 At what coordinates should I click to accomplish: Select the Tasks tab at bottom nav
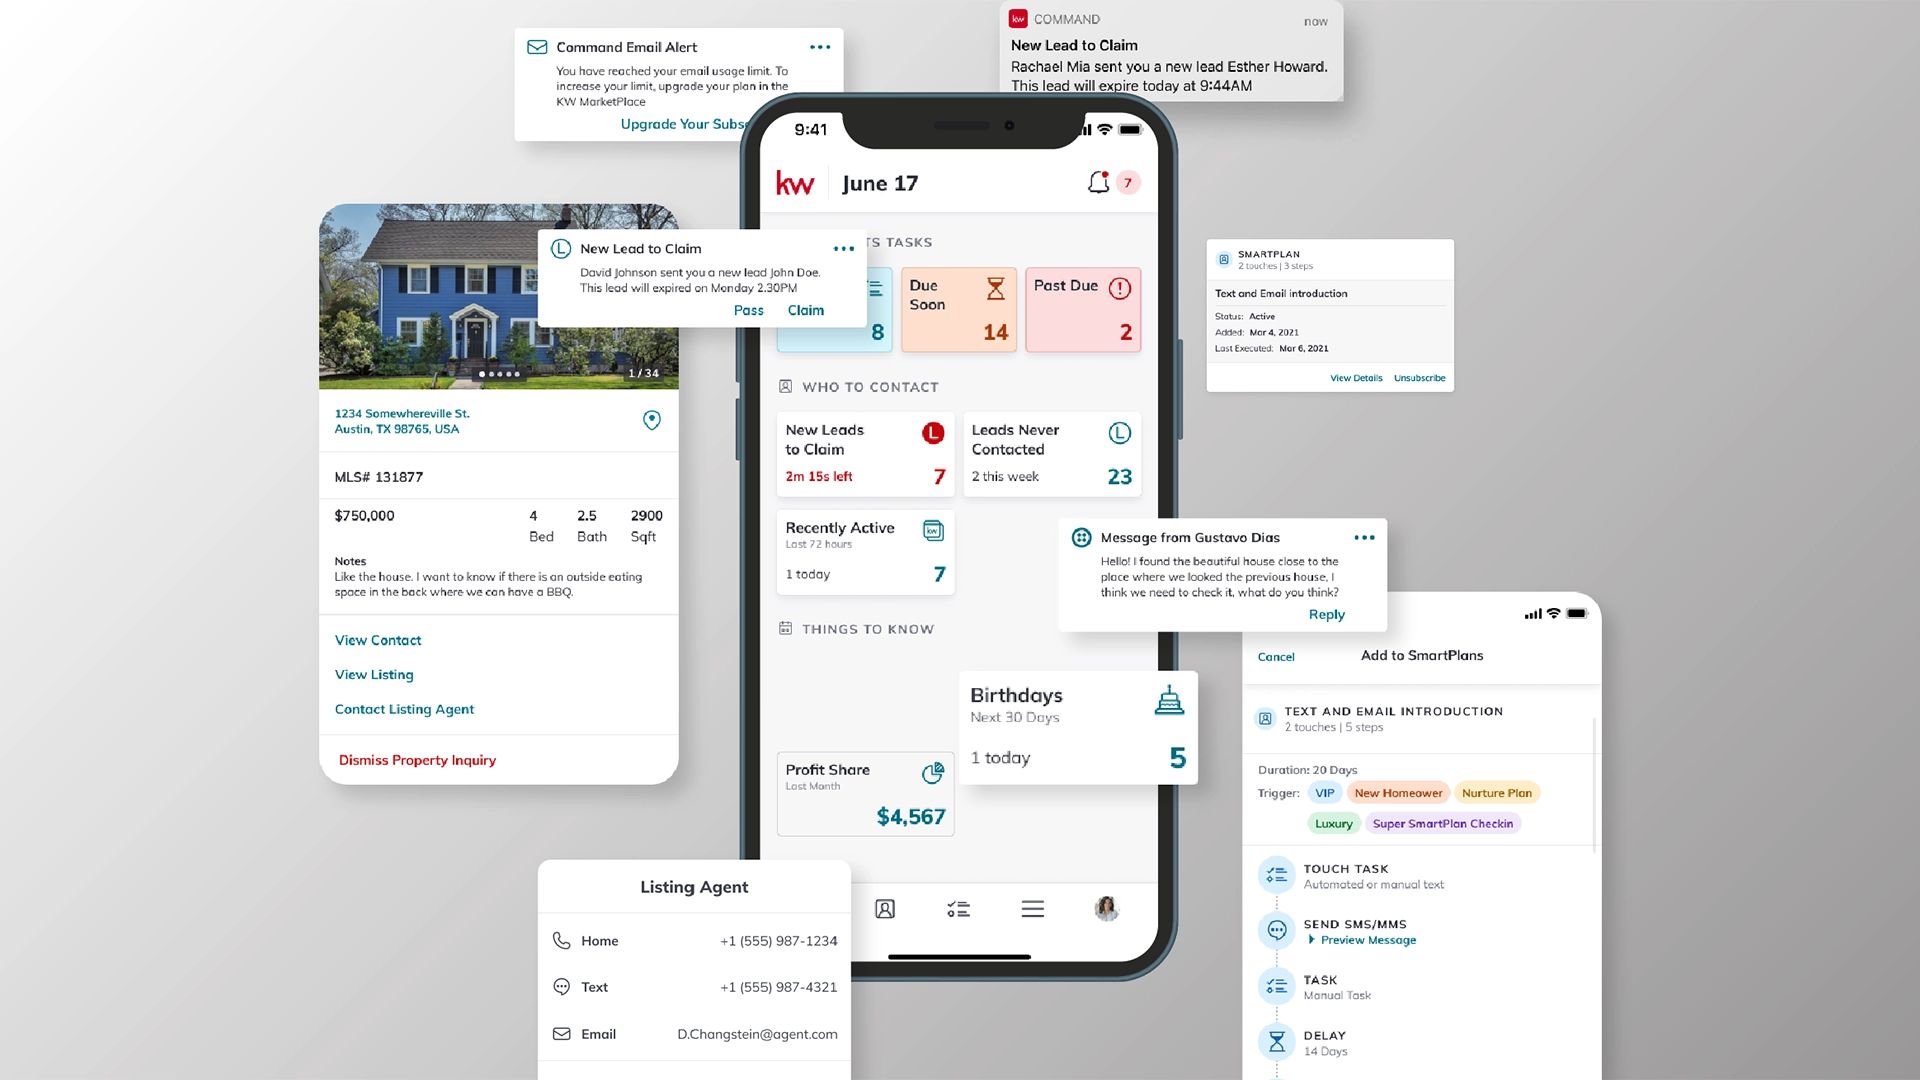pos(959,909)
